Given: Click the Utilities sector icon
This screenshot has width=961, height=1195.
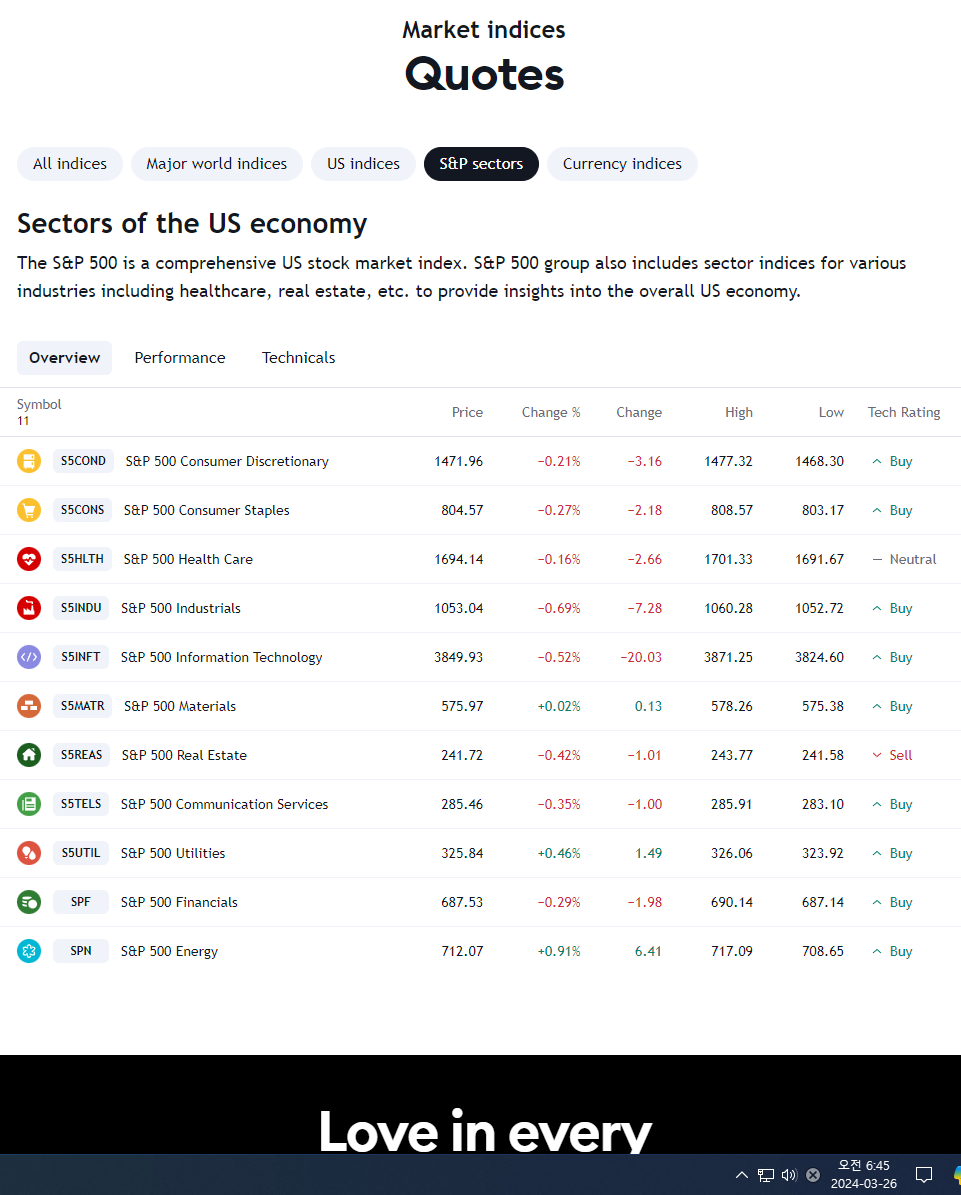Looking at the screenshot, I should click(29, 853).
